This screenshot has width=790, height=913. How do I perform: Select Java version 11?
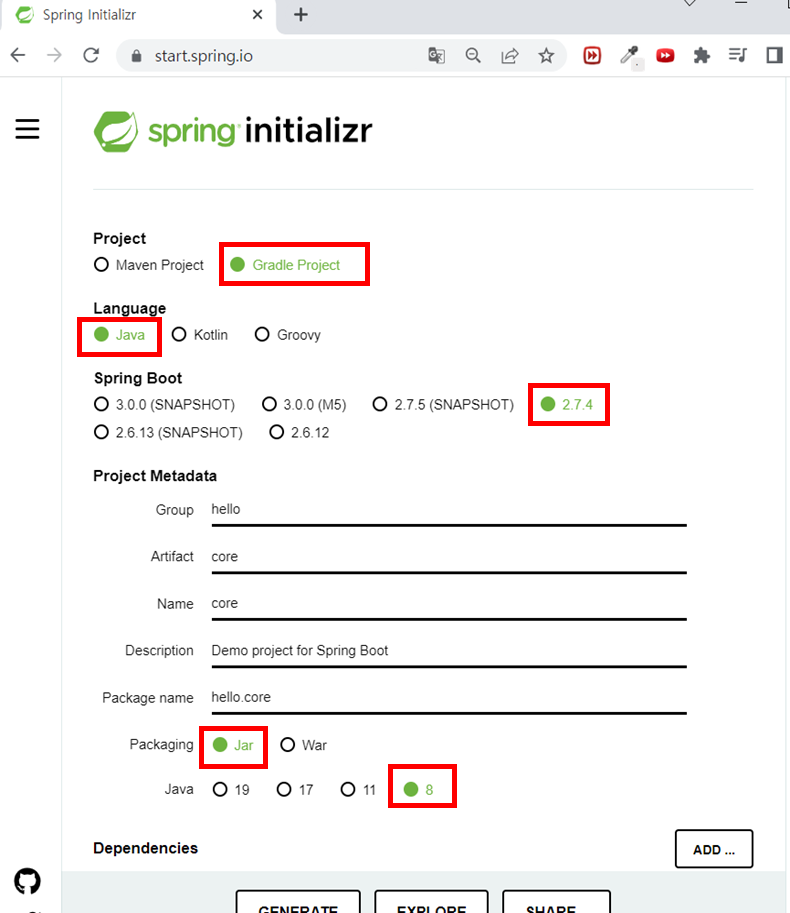tap(359, 790)
